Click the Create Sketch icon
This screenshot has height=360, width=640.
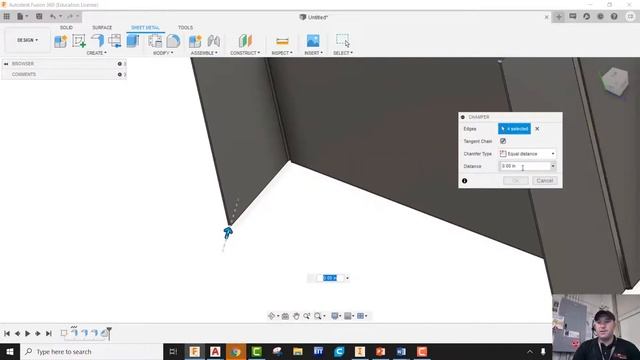79,41
